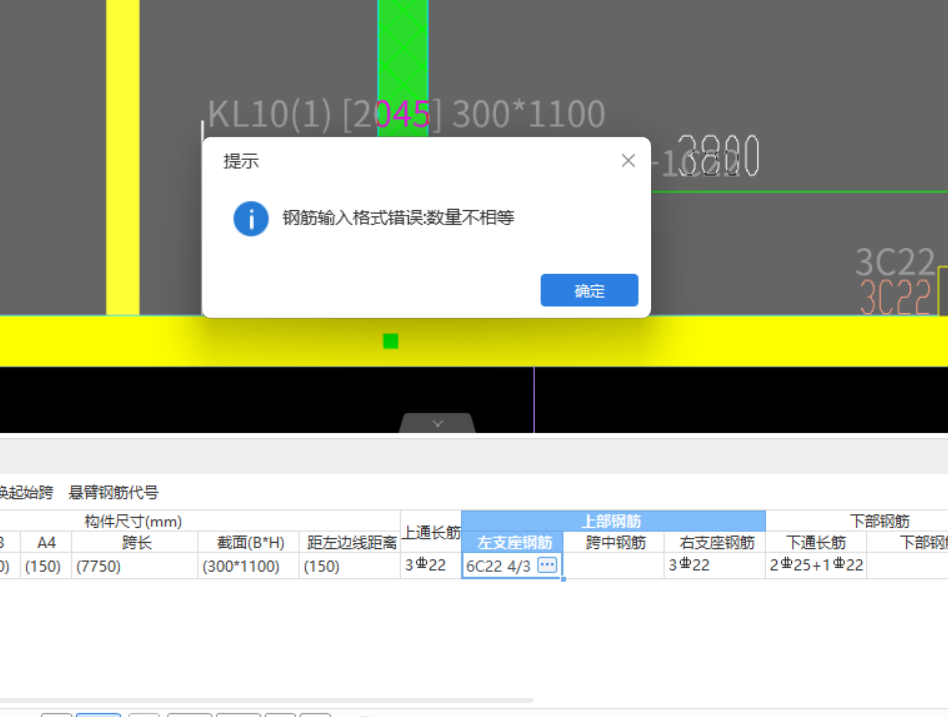Click the 3⌀22 cell under 右支座钢筋
Screen dimensions: 948x717
(x=715, y=565)
